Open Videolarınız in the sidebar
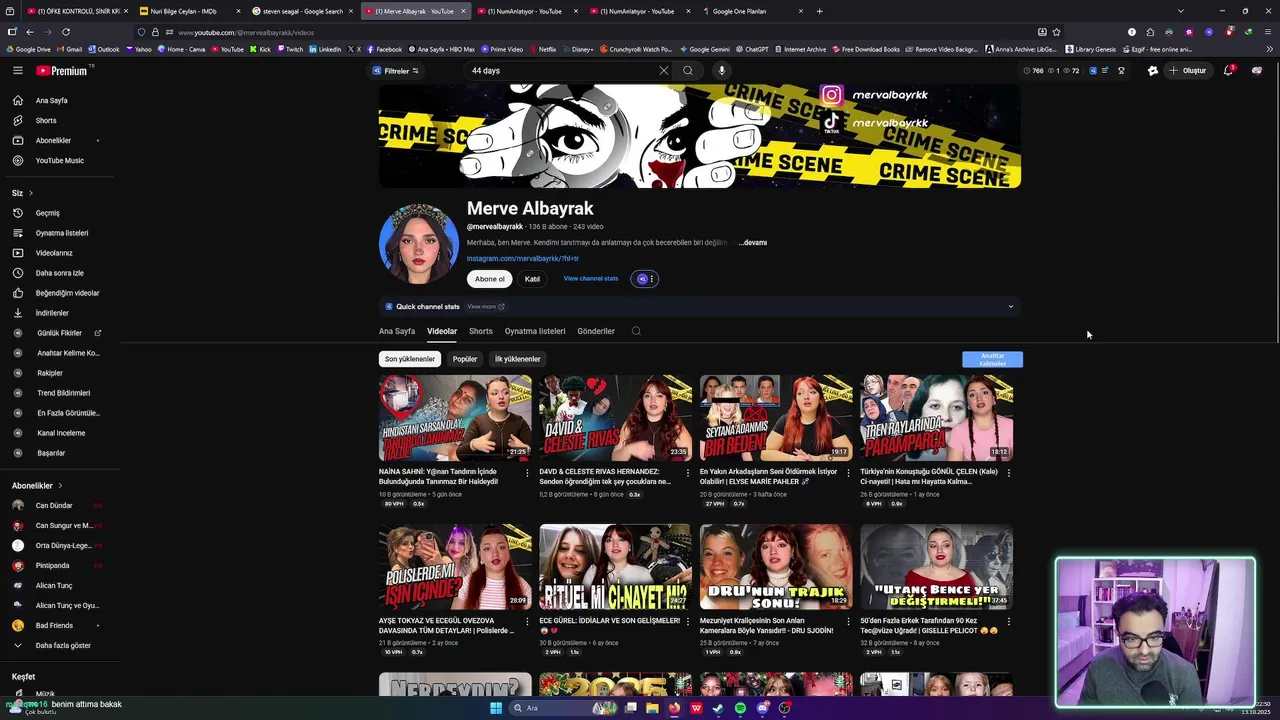This screenshot has width=1280, height=720. [x=54, y=253]
